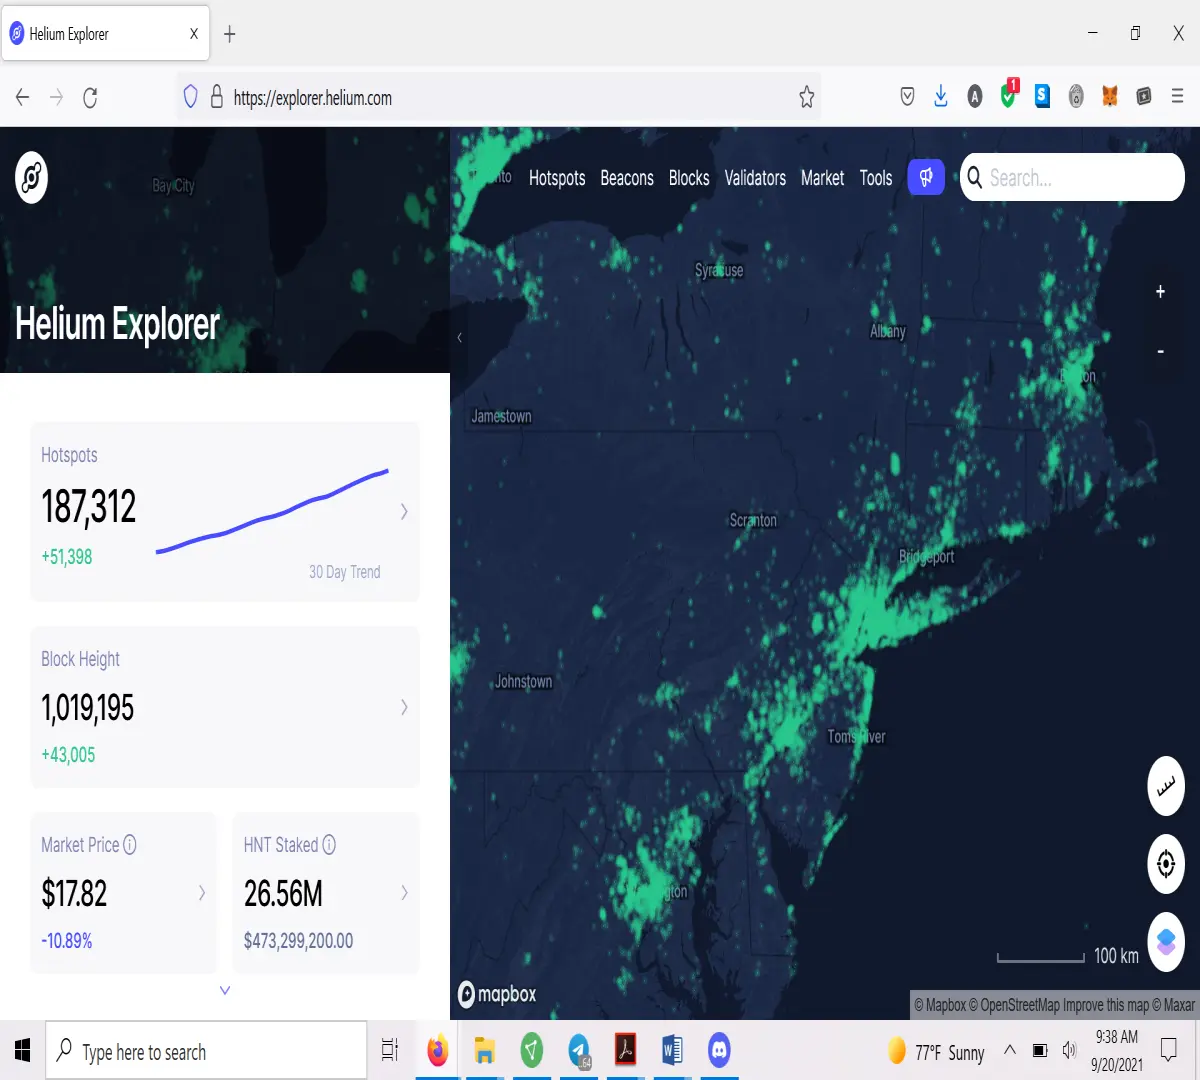Viewport: 1200px width, 1080px height.
Task: Click the Windows taskbar search box
Action: (x=206, y=1050)
